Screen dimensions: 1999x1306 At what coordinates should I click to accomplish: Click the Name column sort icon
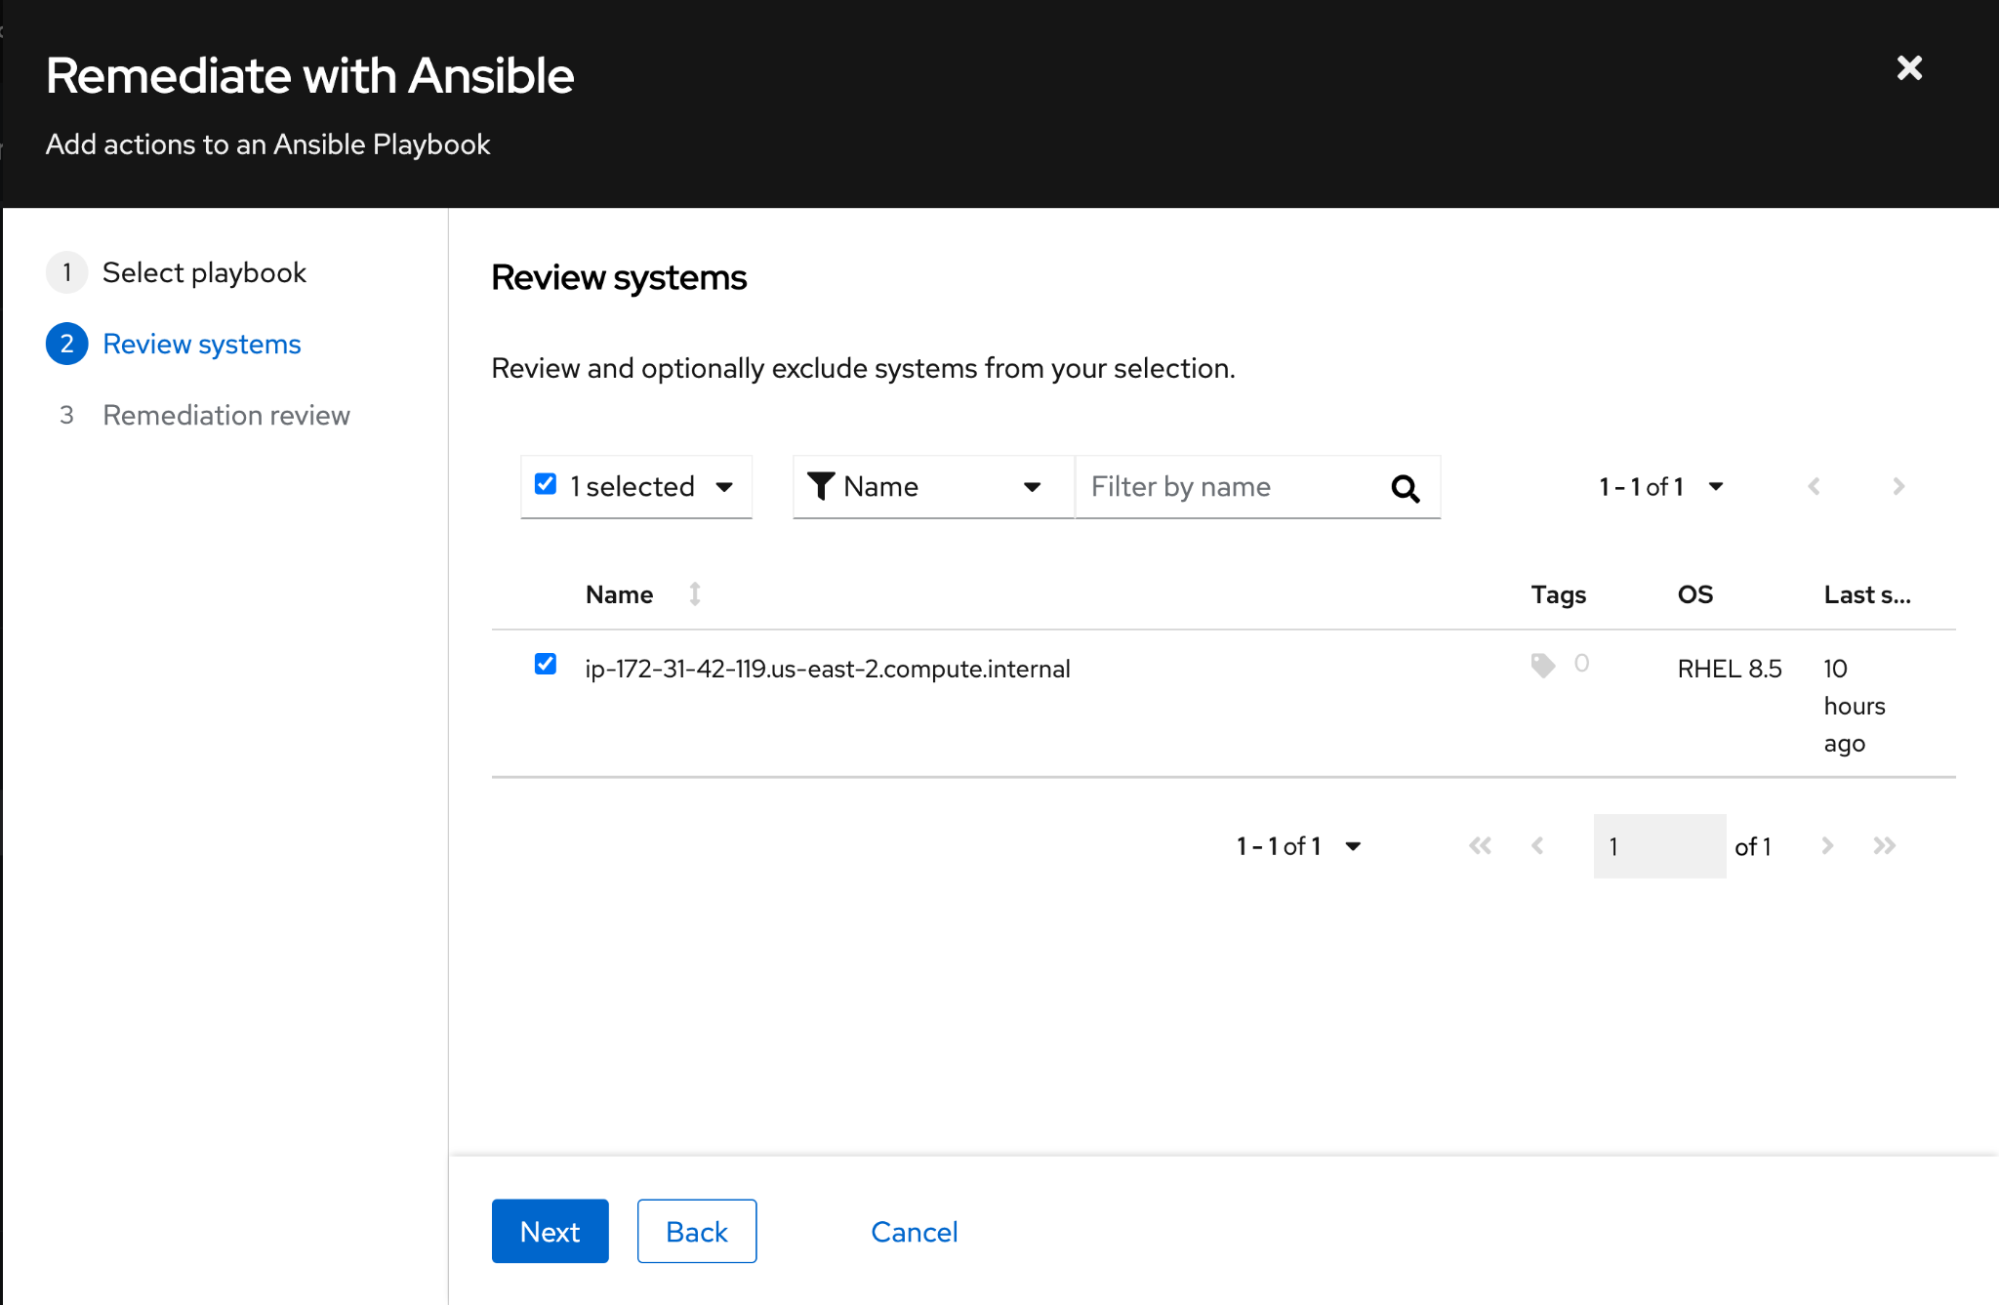click(x=694, y=594)
